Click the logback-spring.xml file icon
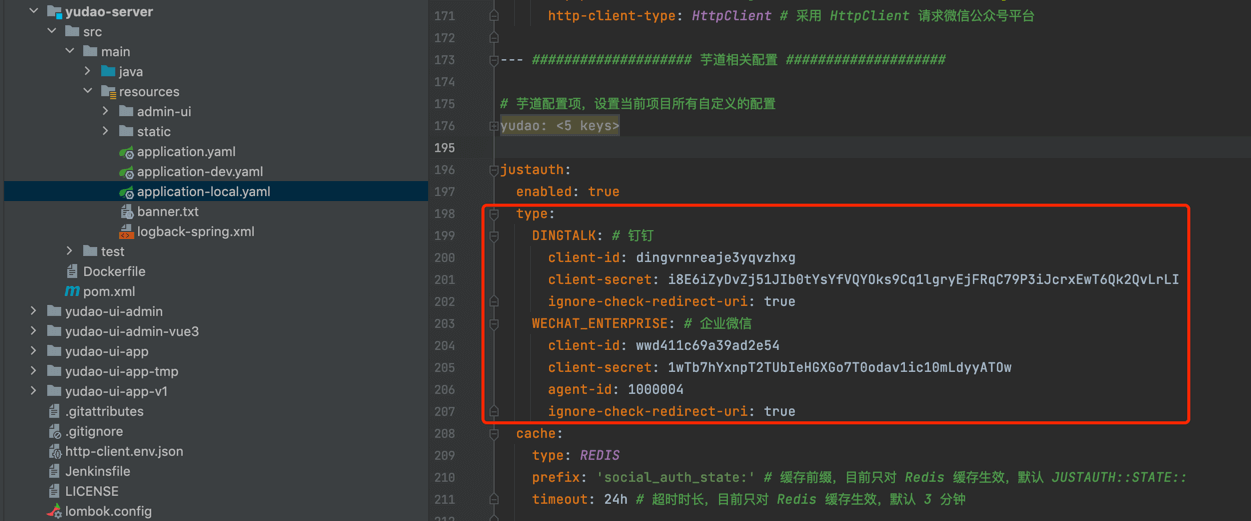This screenshot has width=1251, height=521. [126, 232]
